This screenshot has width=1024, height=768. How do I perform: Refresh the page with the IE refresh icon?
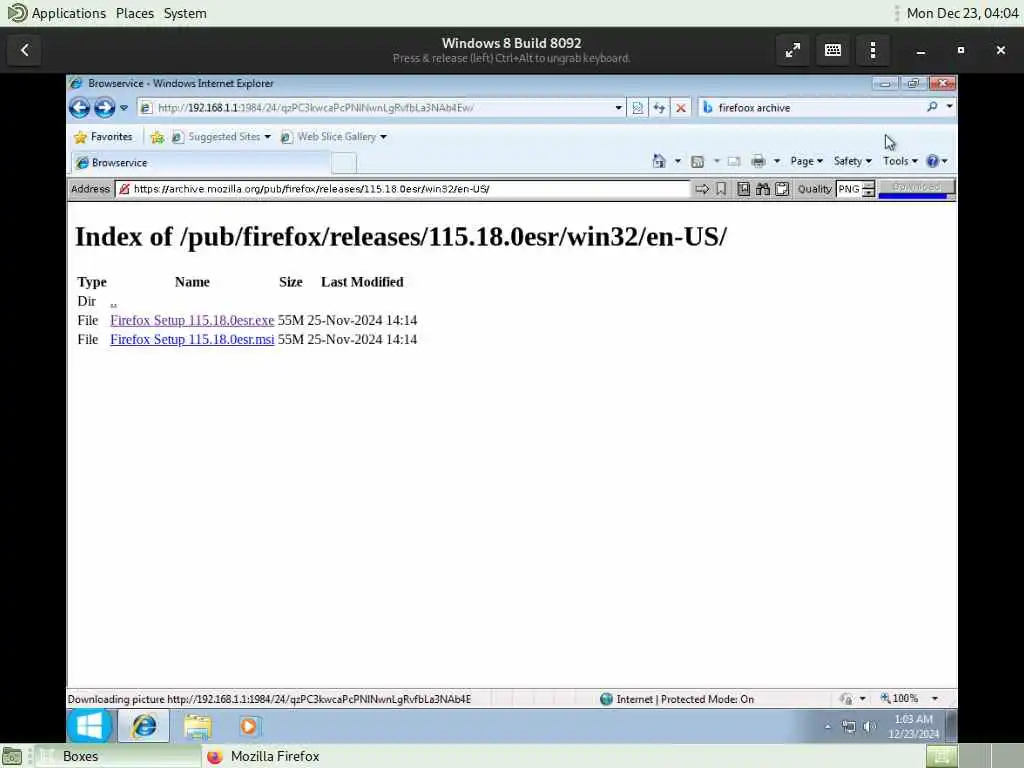click(660, 108)
